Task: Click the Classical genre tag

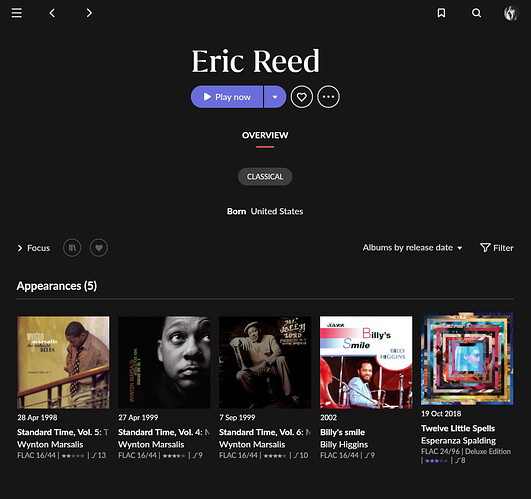Action: pyautogui.click(x=265, y=176)
